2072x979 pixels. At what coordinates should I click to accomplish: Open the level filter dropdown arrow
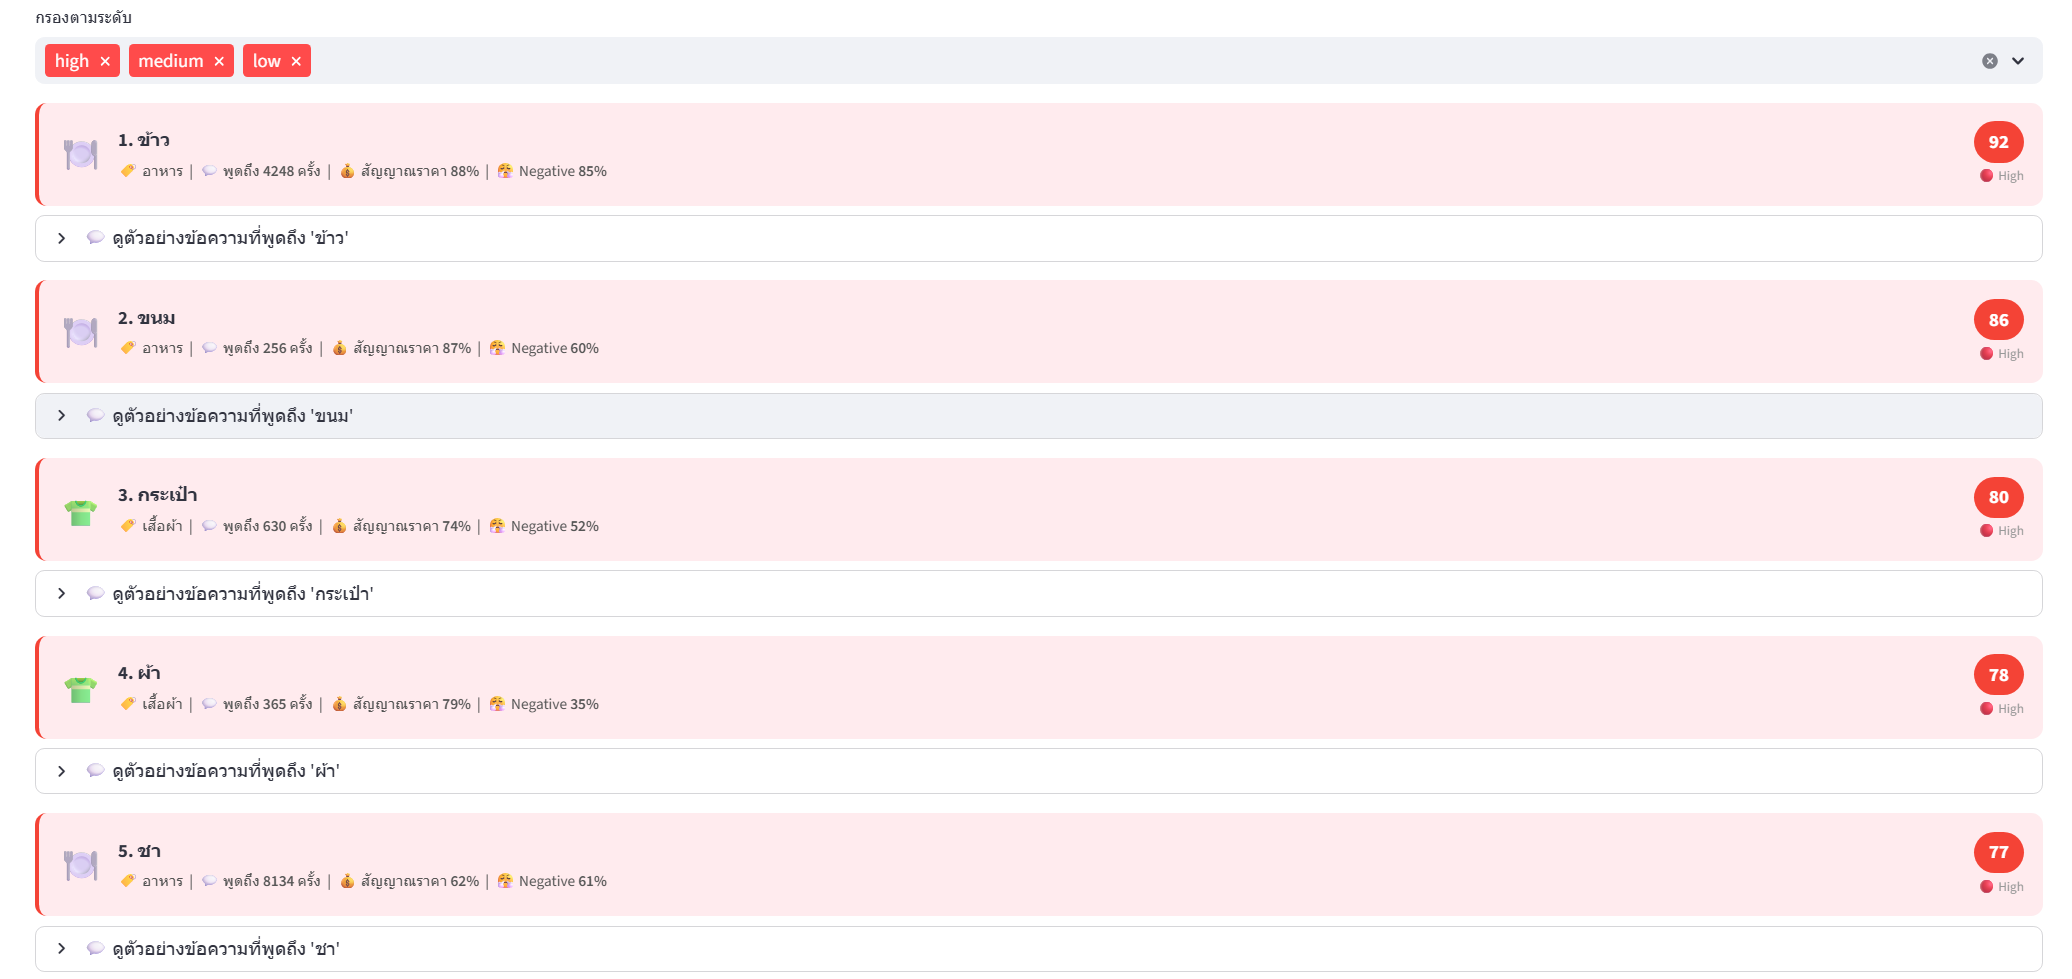pos(2018,61)
